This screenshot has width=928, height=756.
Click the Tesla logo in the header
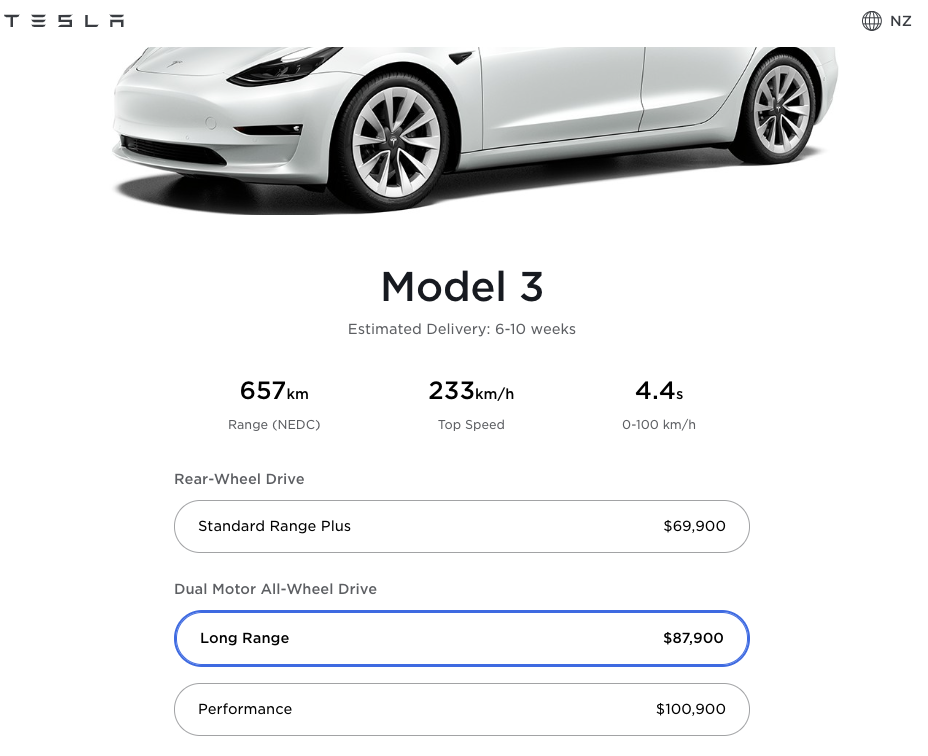click(x=64, y=21)
